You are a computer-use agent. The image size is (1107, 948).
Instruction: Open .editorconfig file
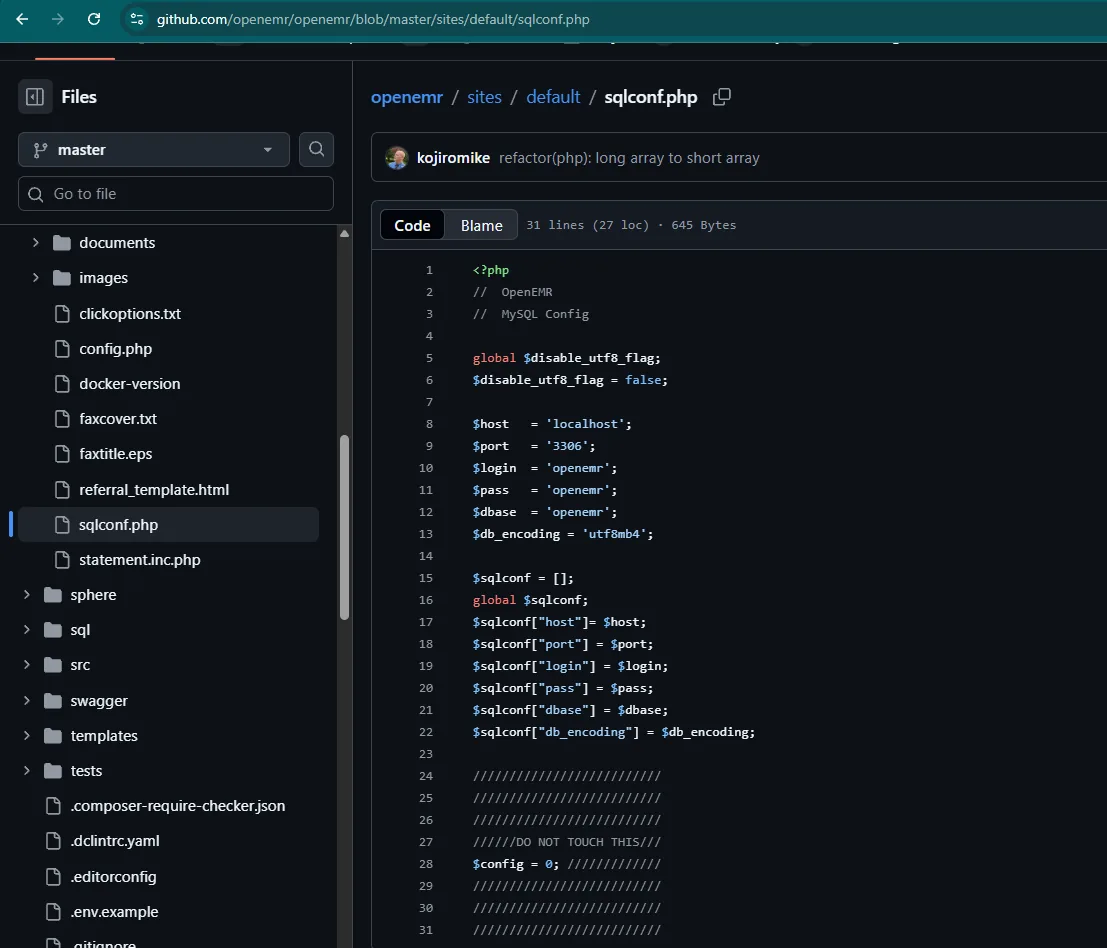point(114,877)
